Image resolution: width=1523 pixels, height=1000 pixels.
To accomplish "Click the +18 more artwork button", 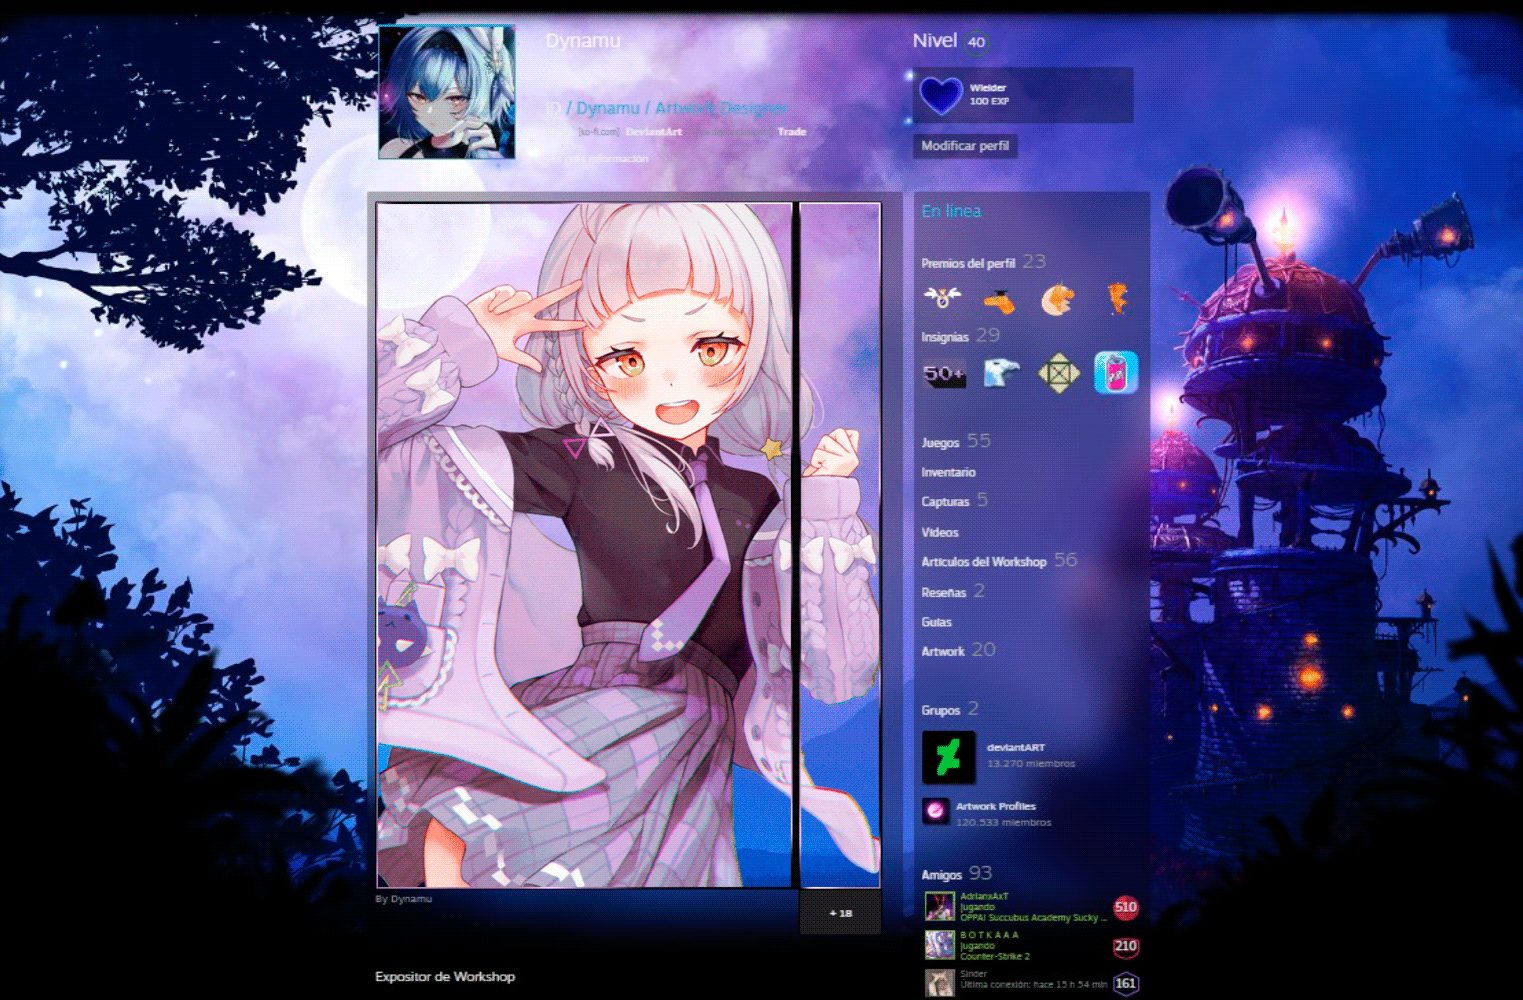I will click(840, 913).
